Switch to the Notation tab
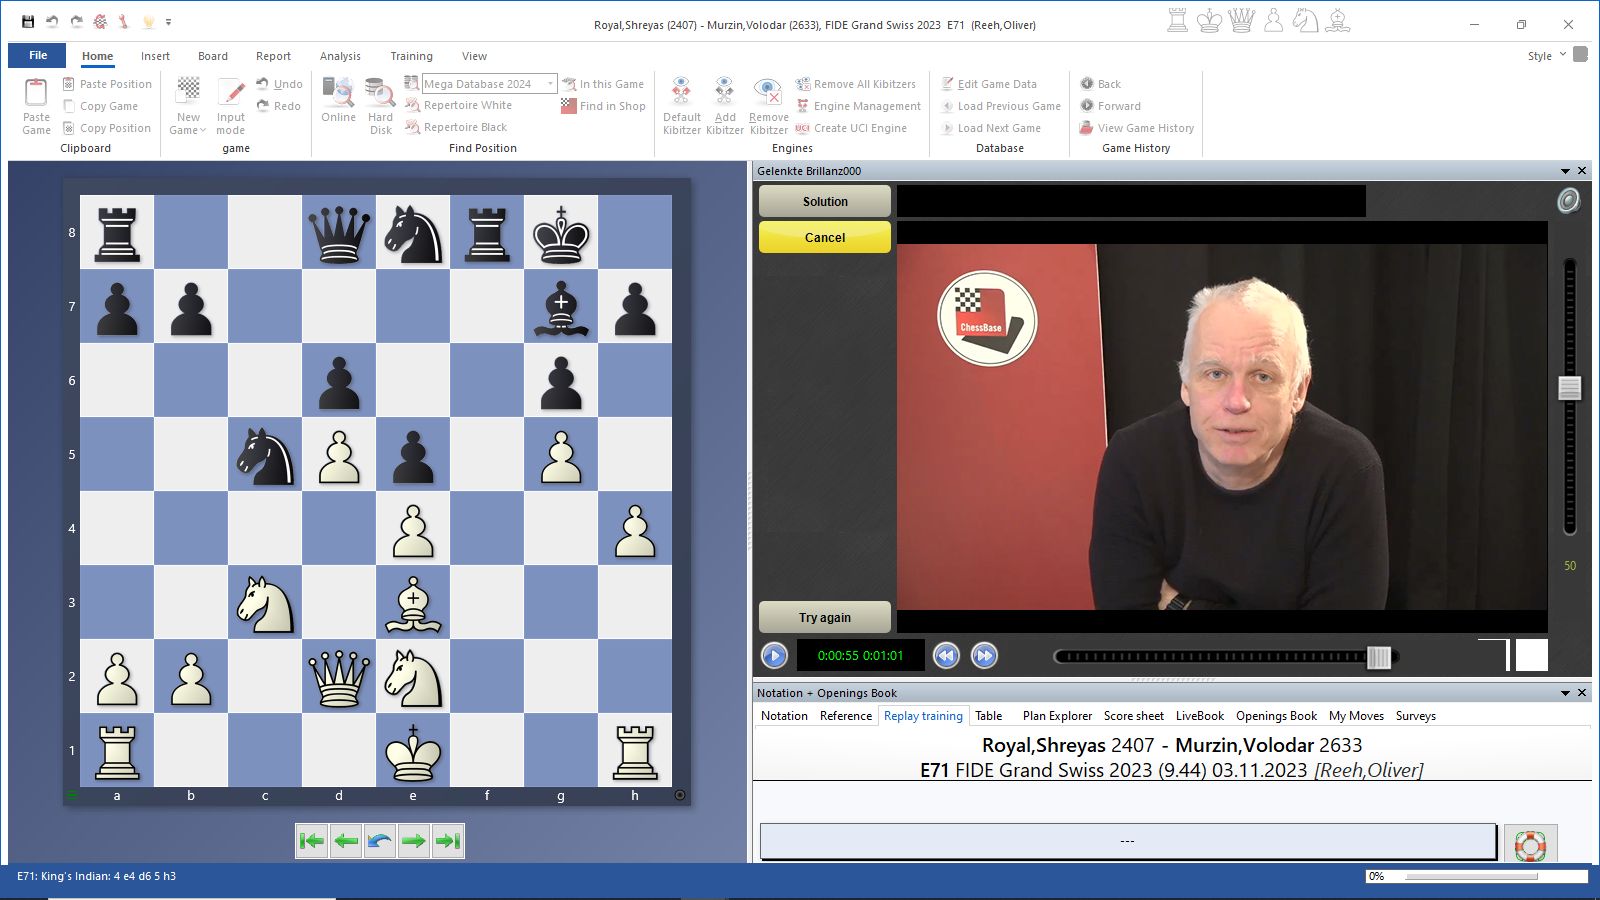The image size is (1600, 900). (x=784, y=716)
